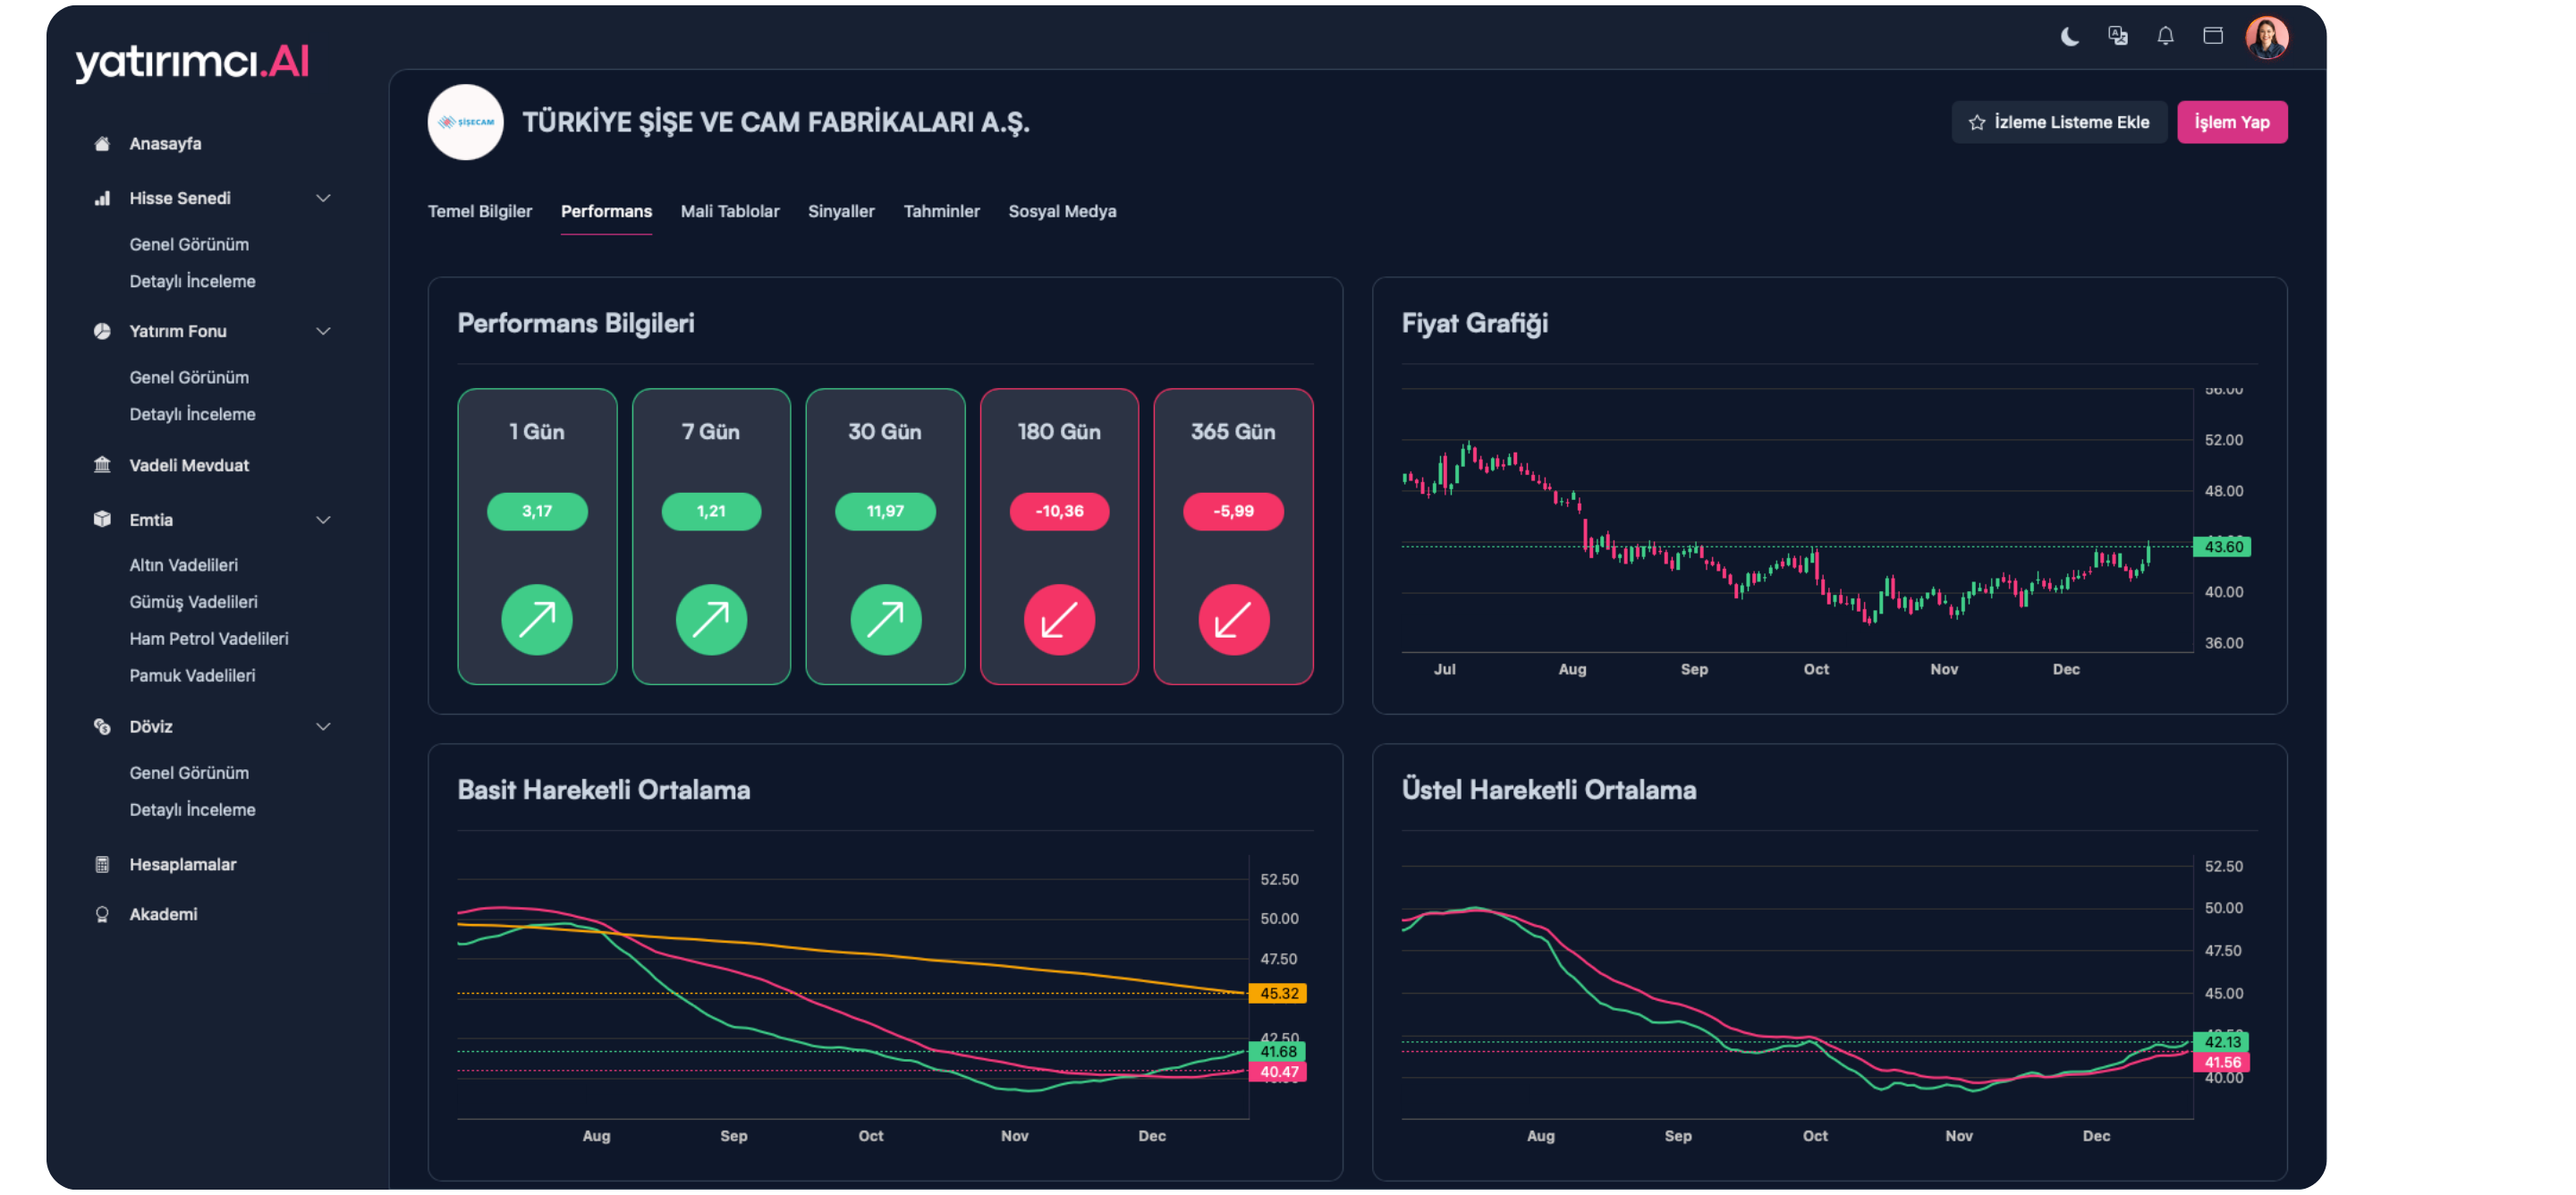
Task: Collapse the Hisse Senedi menu chevron
Action: click(x=323, y=198)
